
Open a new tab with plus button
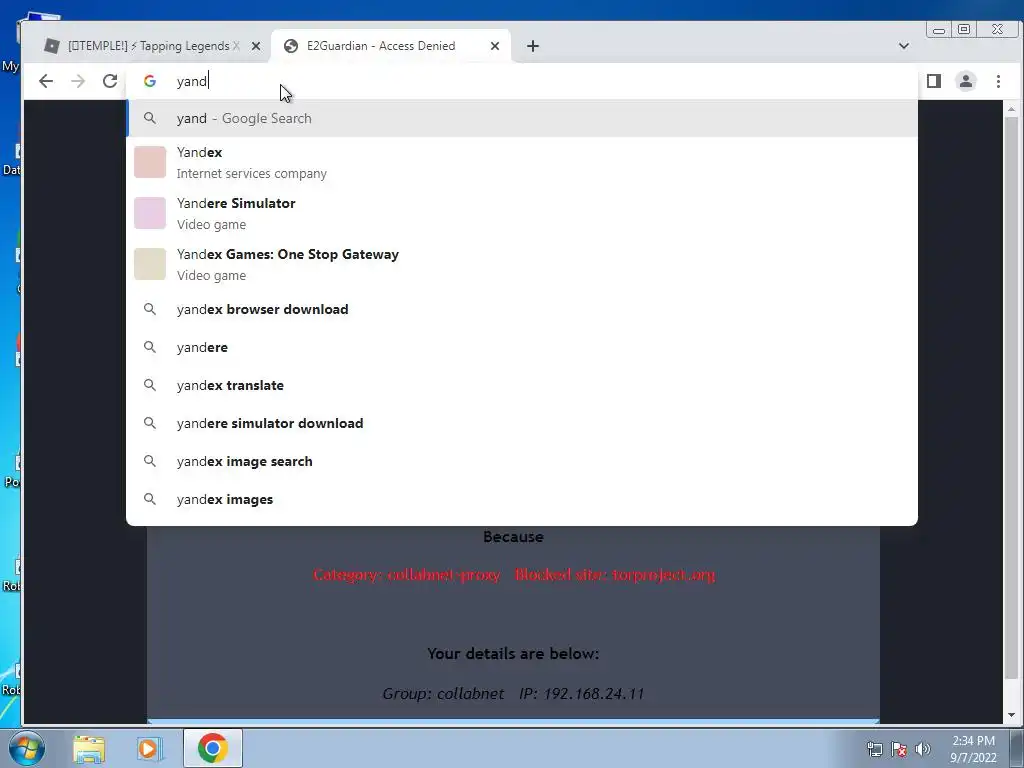point(533,46)
